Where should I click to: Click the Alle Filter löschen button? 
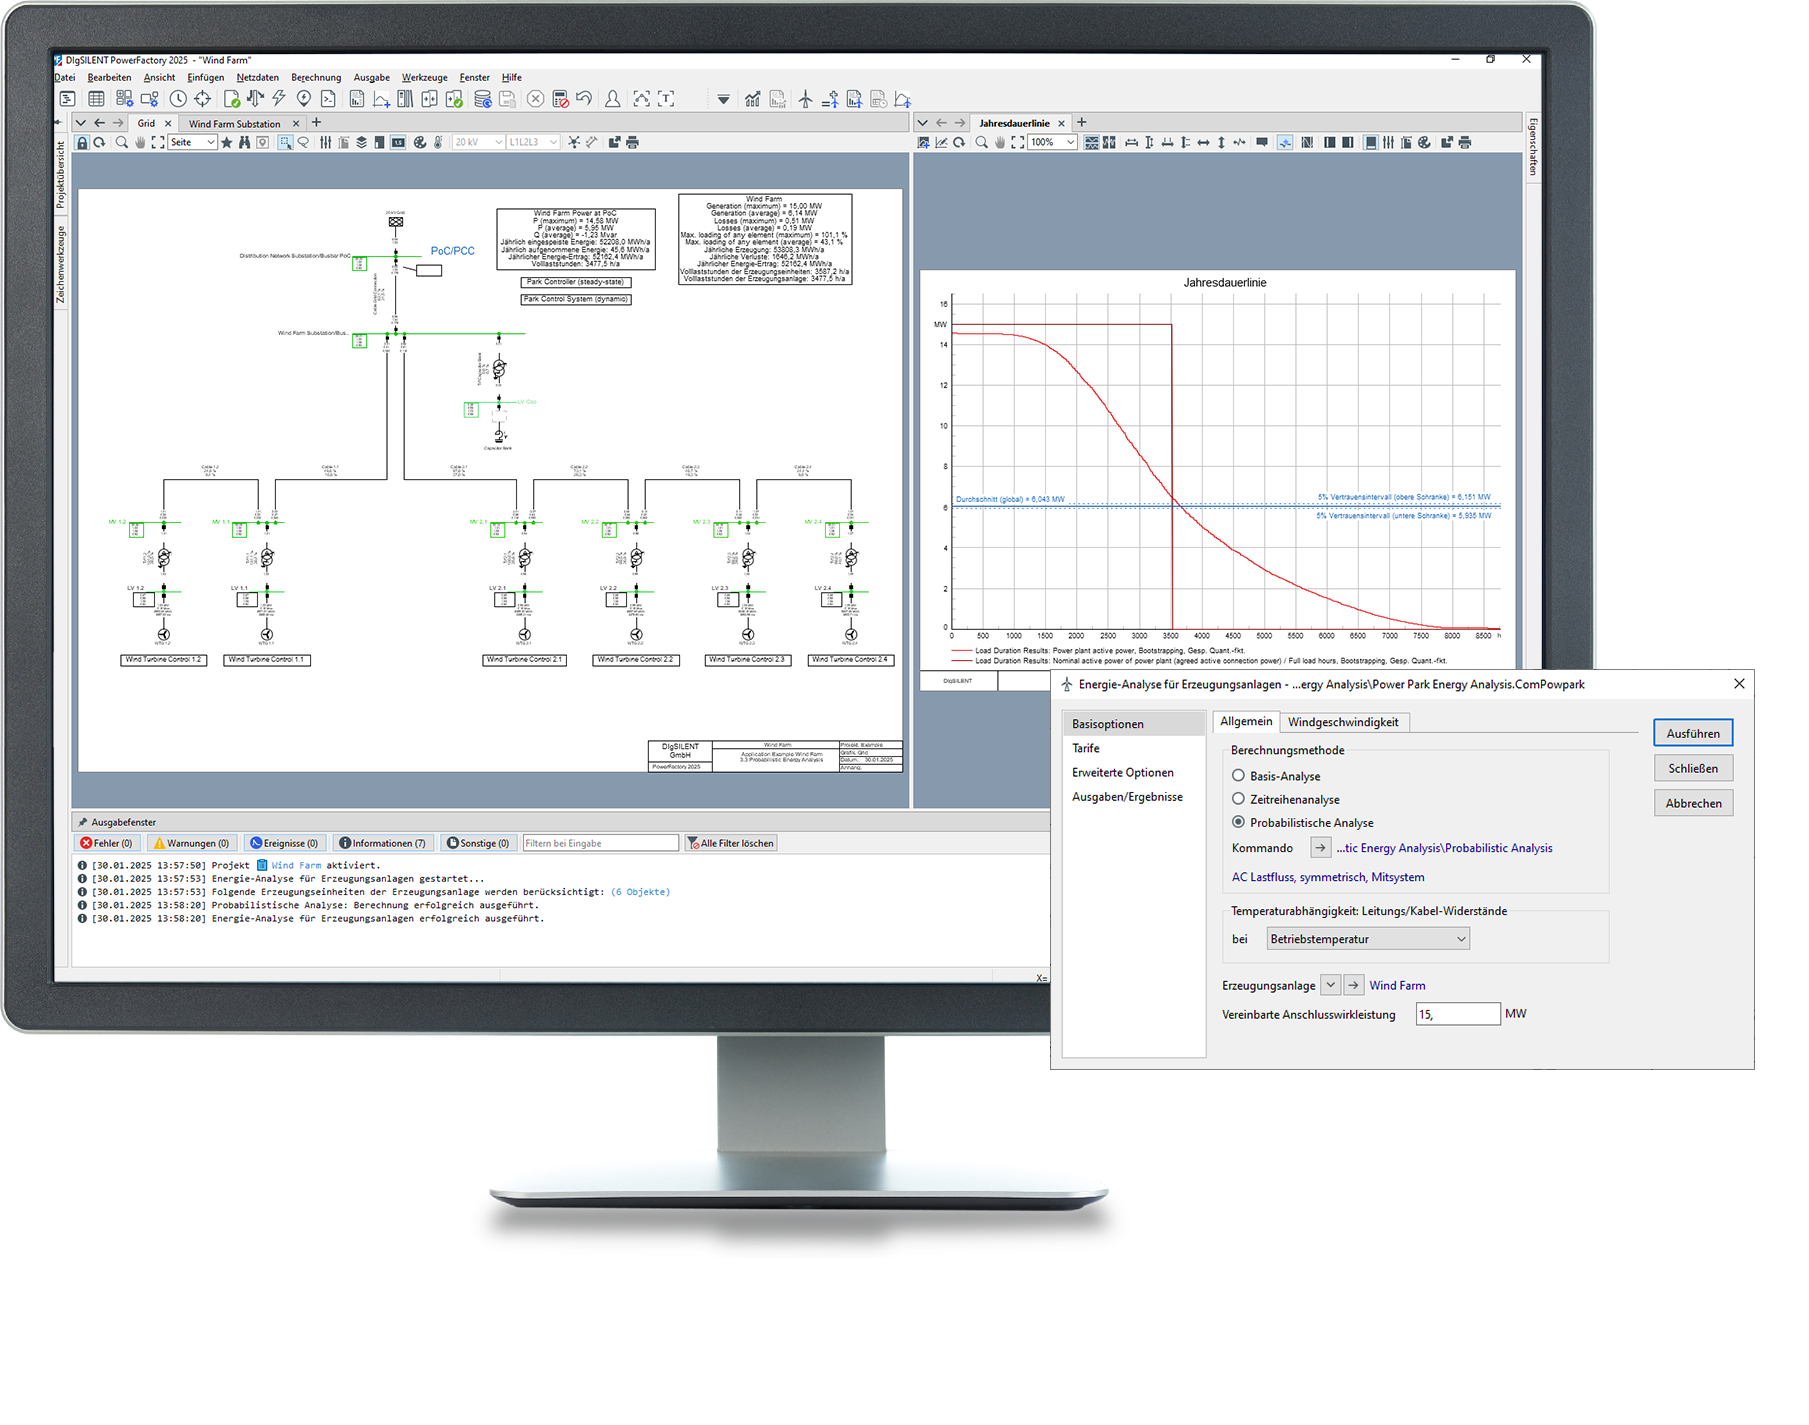point(731,843)
